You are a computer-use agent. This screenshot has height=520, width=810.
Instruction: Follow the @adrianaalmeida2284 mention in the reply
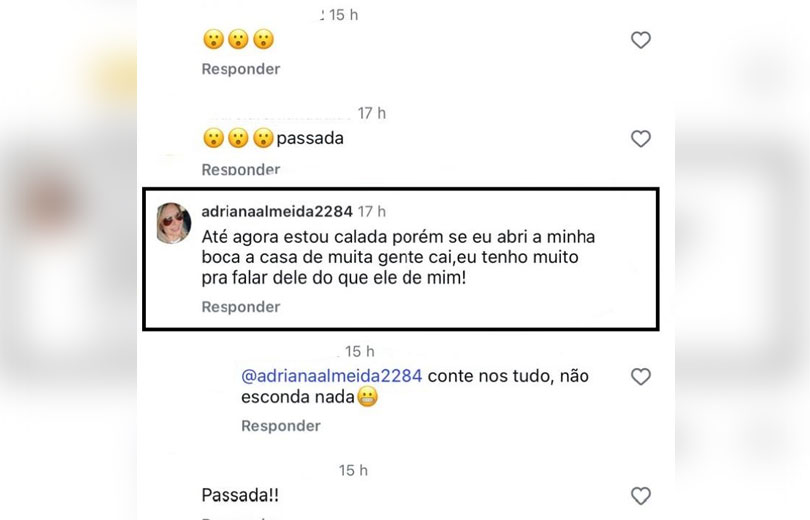[332, 376]
